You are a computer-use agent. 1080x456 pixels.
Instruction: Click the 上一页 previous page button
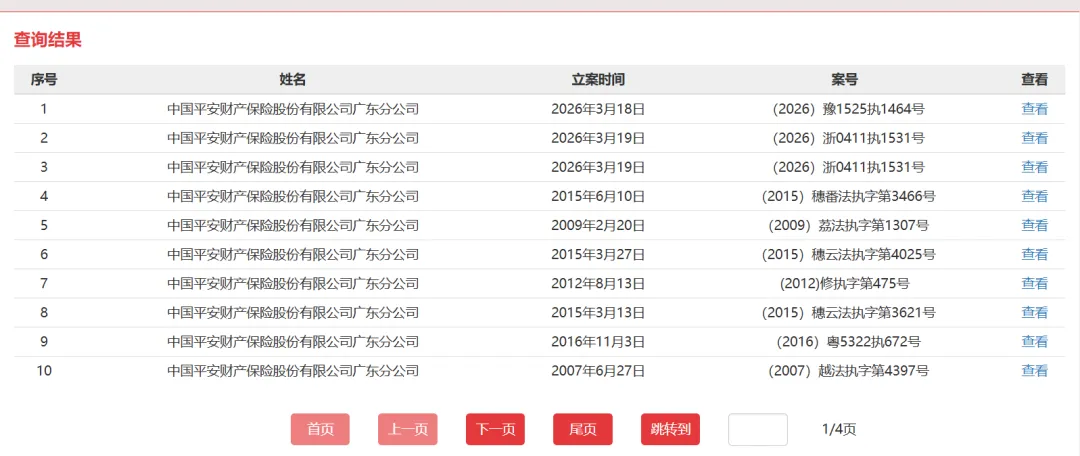(x=408, y=429)
